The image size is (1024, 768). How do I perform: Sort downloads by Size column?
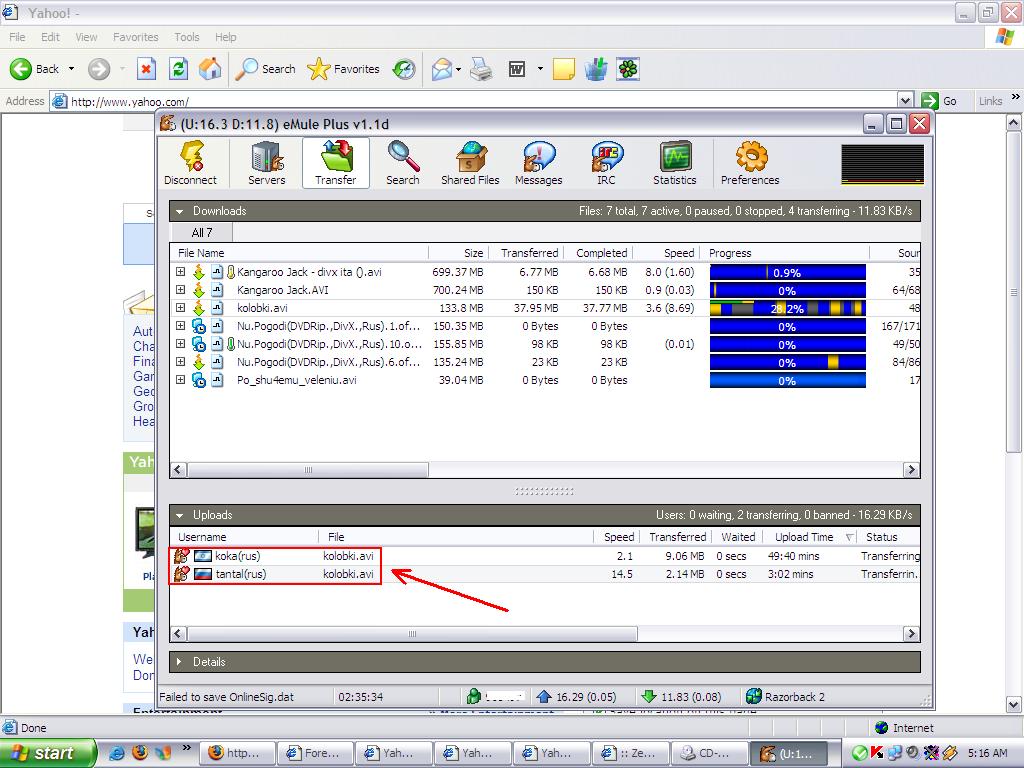pyautogui.click(x=458, y=253)
